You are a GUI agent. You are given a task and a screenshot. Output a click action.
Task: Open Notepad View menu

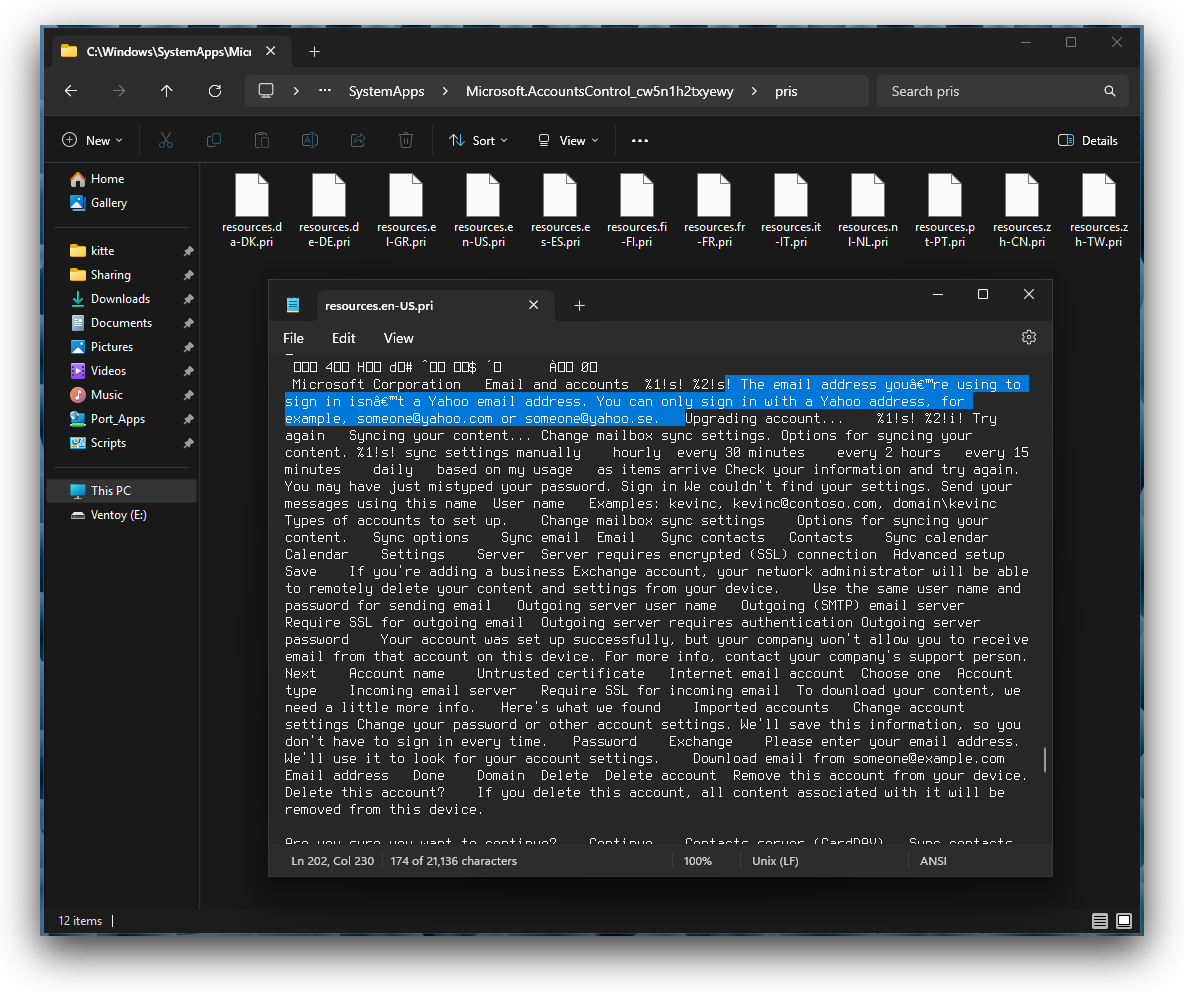pos(399,338)
